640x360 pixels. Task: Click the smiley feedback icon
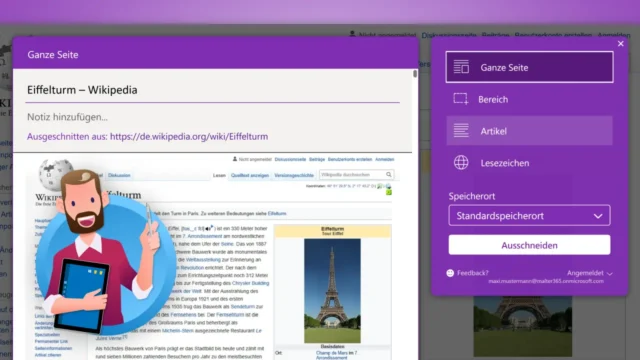450,273
